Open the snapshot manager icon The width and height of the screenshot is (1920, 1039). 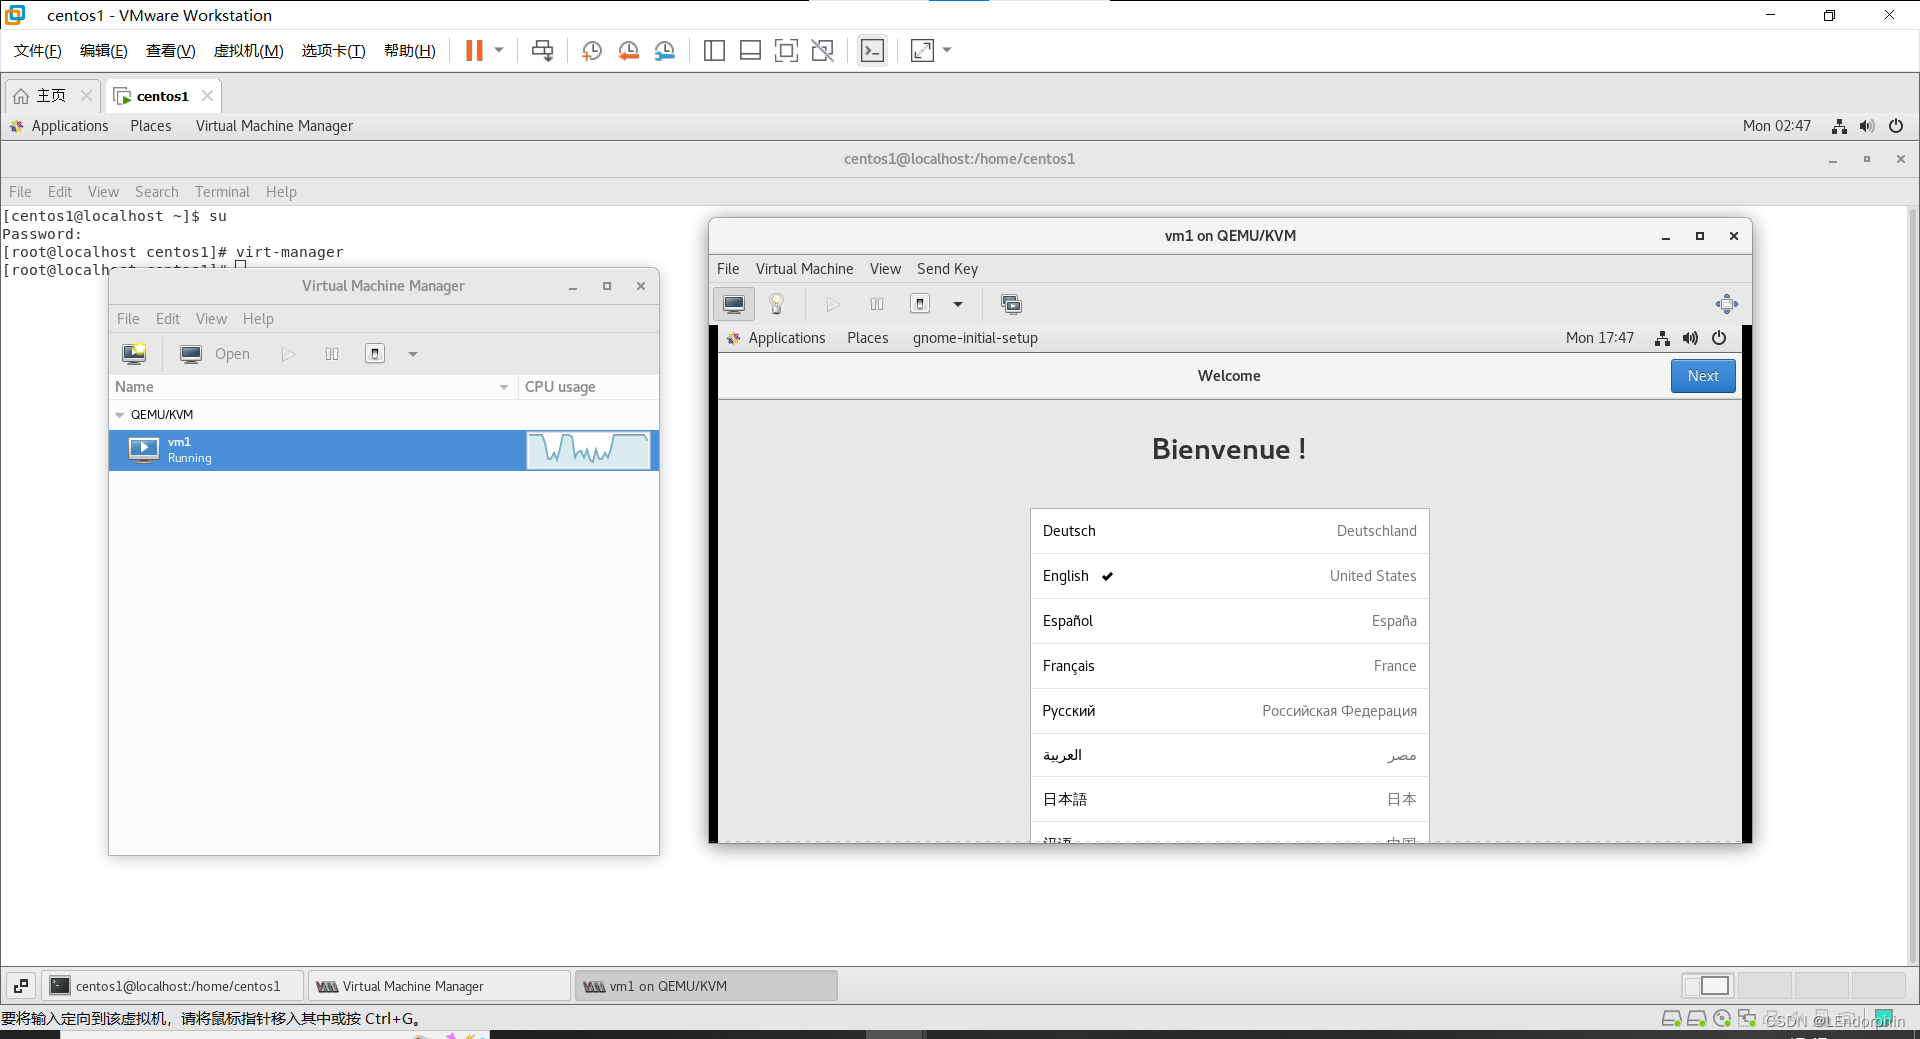click(664, 51)
